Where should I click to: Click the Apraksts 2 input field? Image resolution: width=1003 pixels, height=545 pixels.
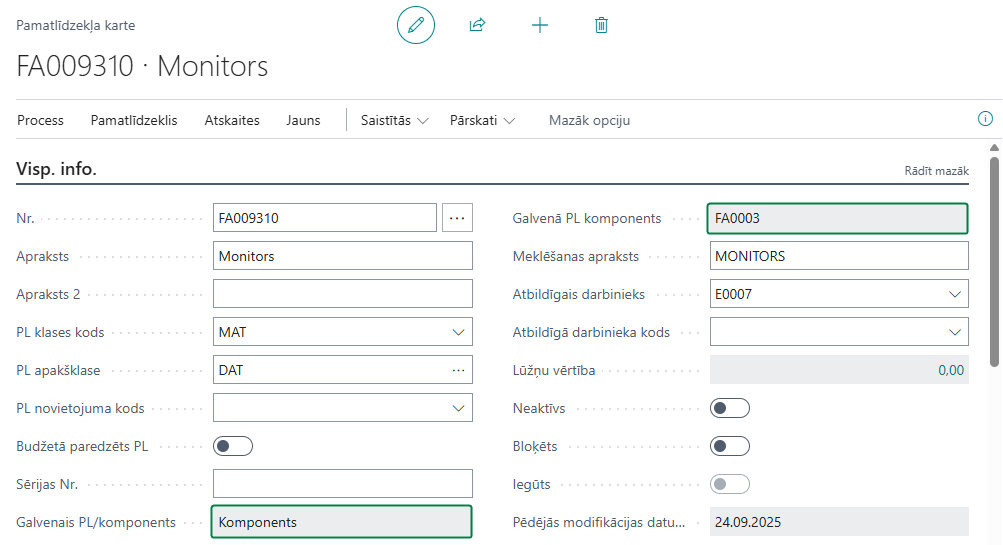pyautogui.click(x=342, y=294)
